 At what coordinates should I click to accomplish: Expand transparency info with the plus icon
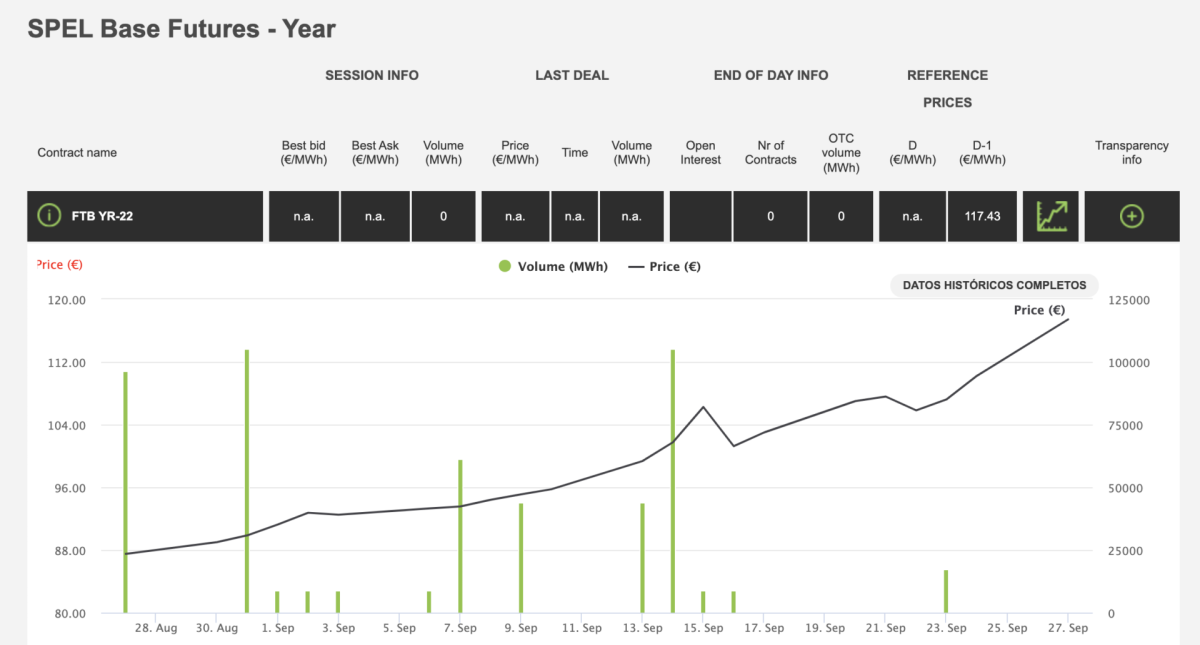click(x=1131, y=216)
